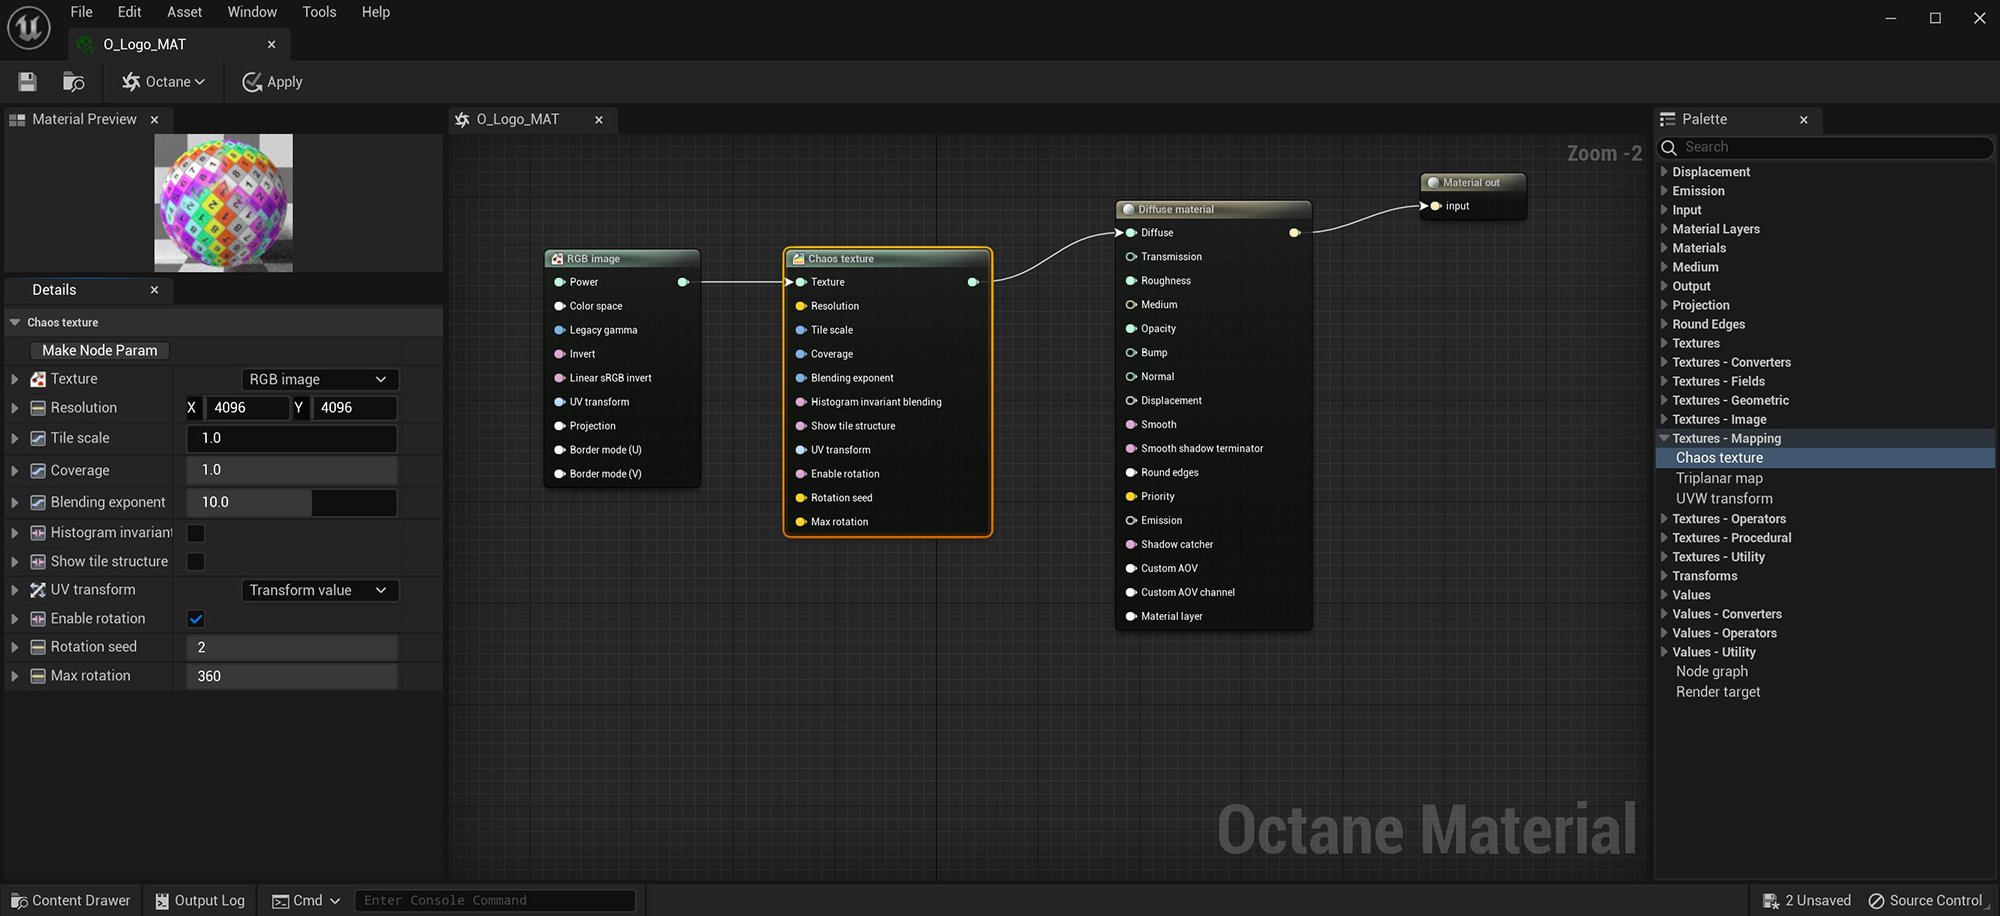Click the Enter Console Command field

pos(495,900)
